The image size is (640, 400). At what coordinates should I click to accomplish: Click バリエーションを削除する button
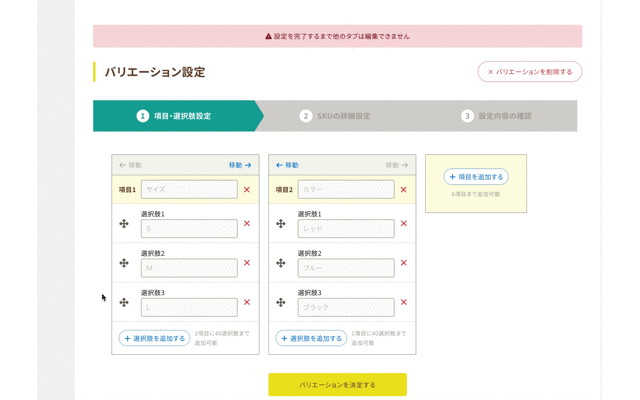[x=530, y=72]
